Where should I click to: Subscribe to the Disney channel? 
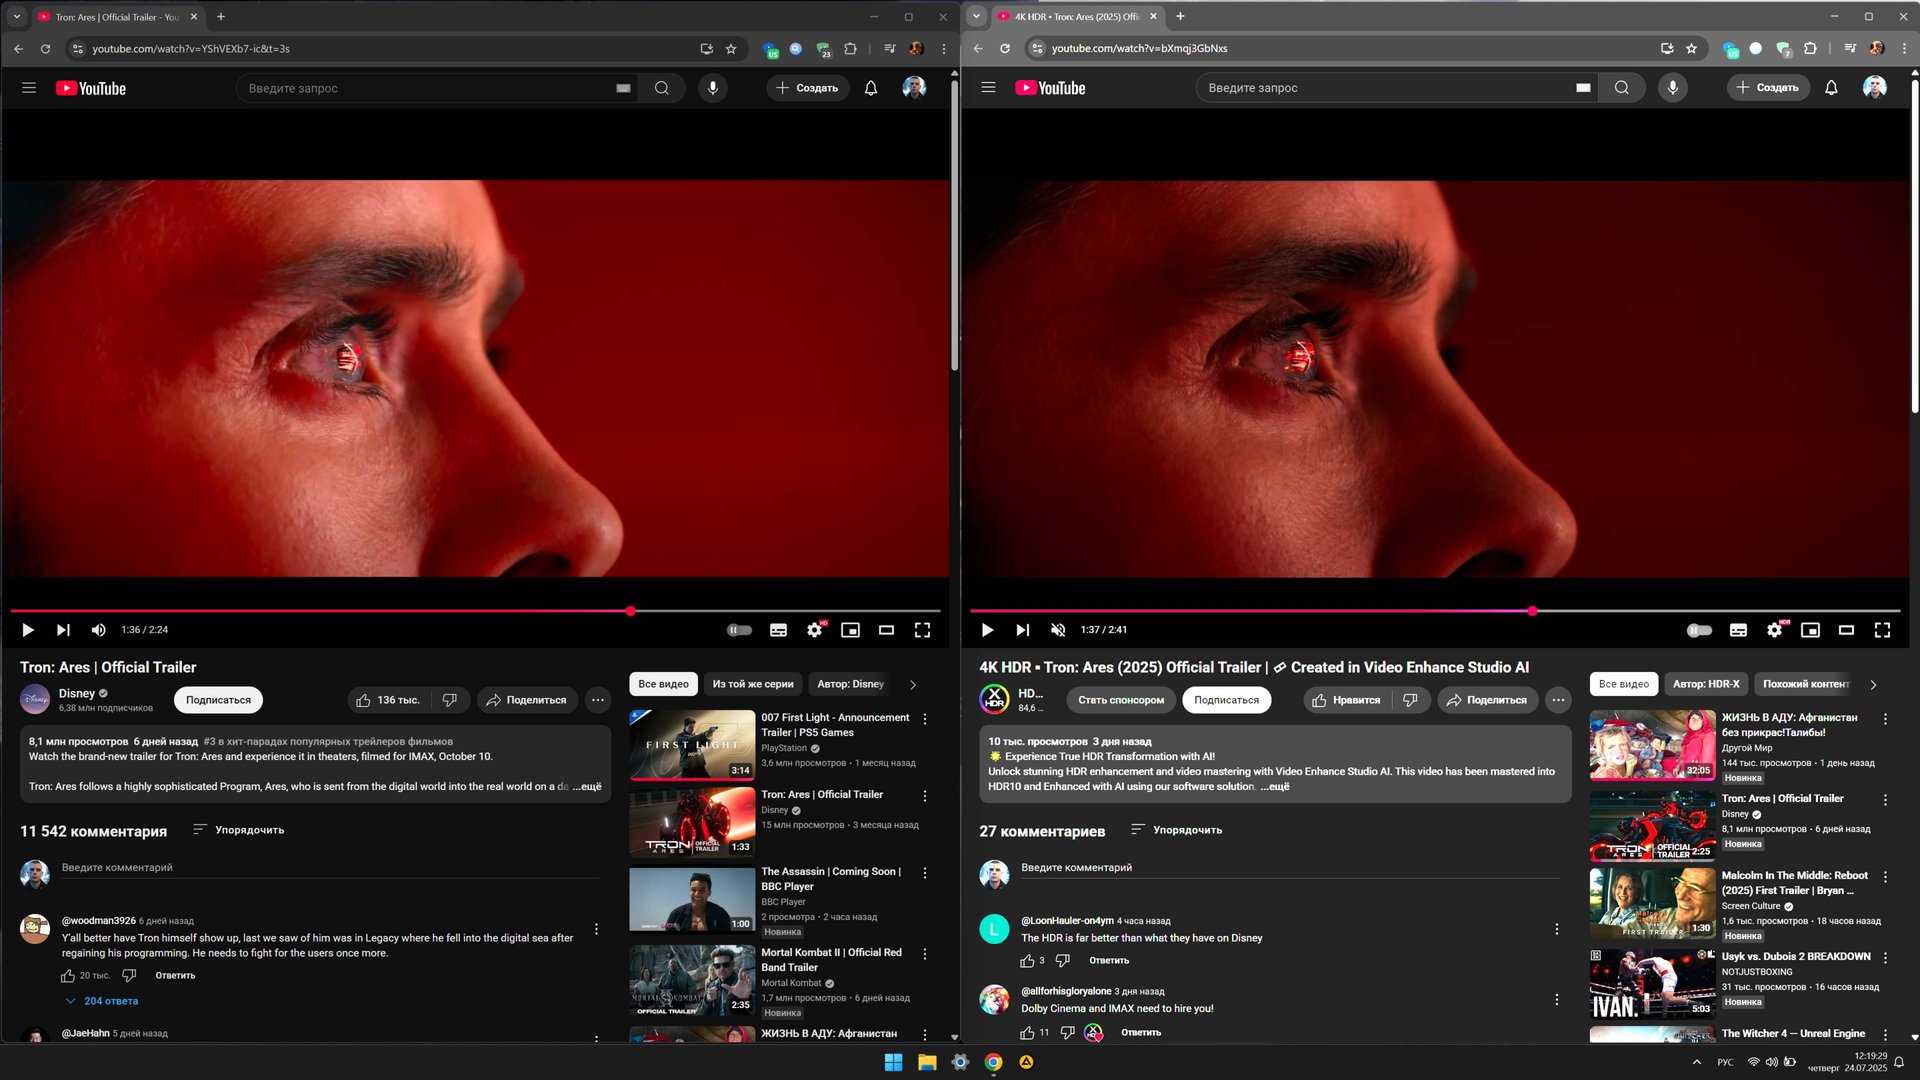(x=218, y=700)
